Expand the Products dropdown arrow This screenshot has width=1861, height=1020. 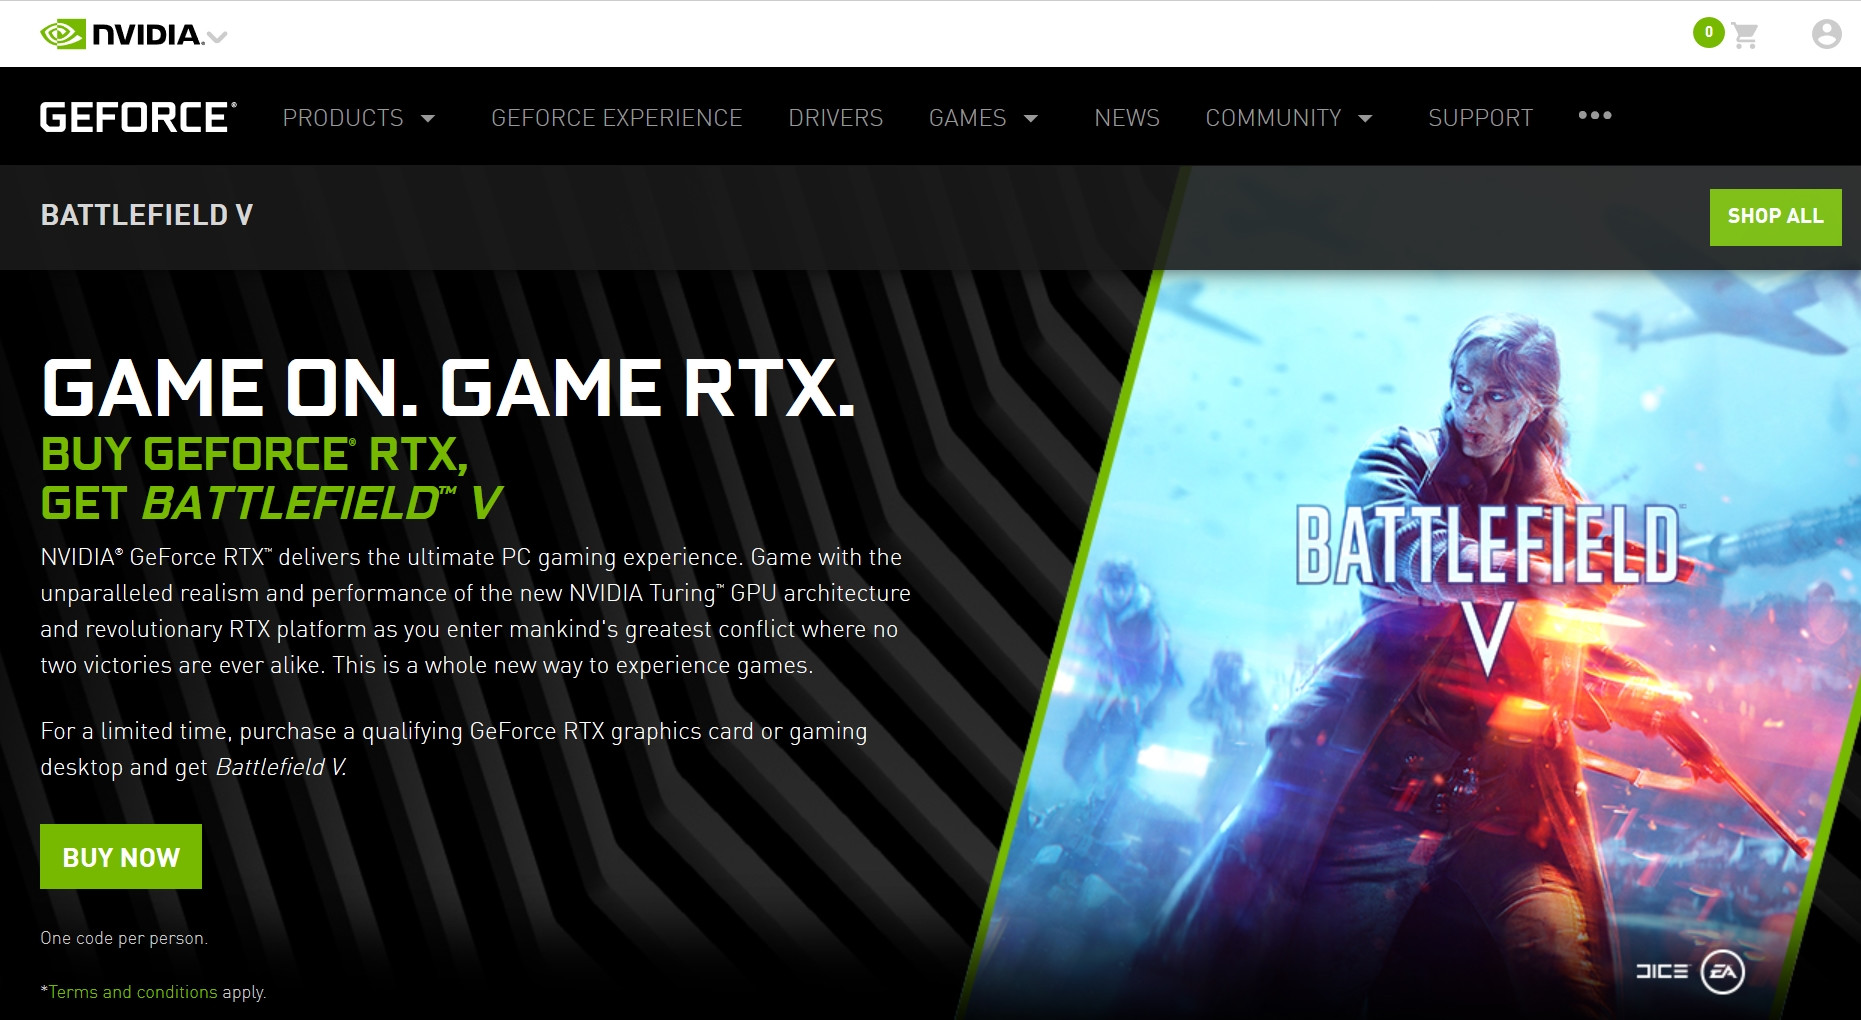[428, 118]
